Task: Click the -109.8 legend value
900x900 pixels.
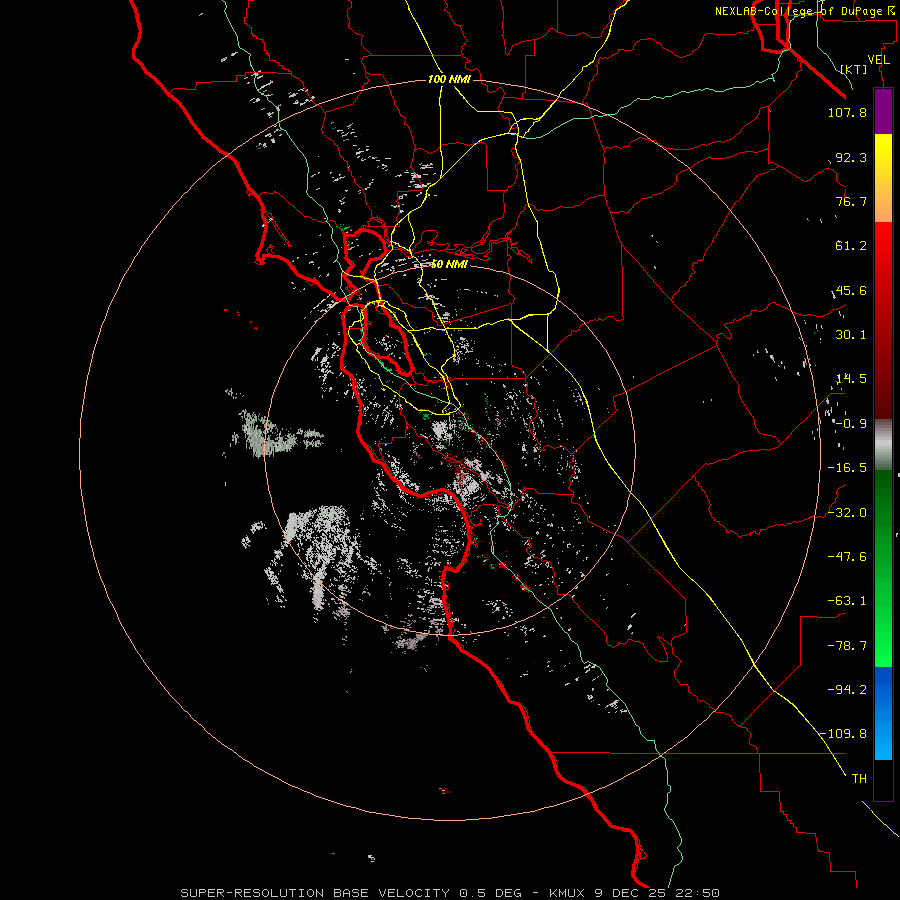Action: pos(843,734)
